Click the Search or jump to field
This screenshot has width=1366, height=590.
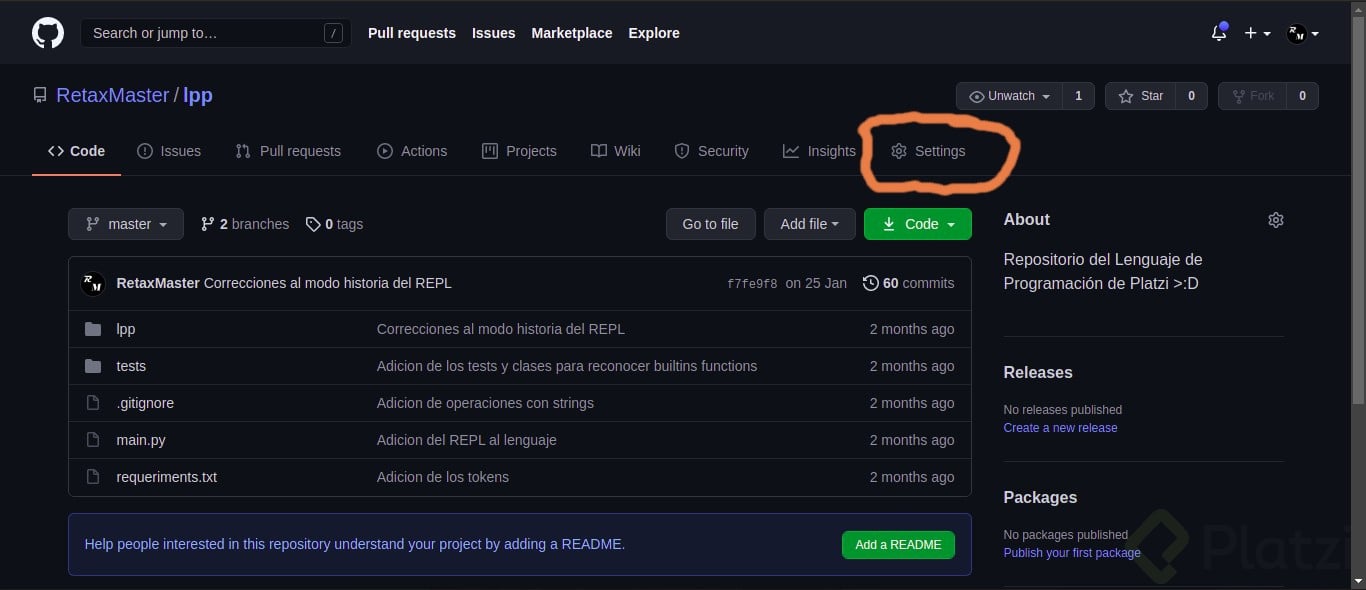pyautogui.click(x=216, y=33)
